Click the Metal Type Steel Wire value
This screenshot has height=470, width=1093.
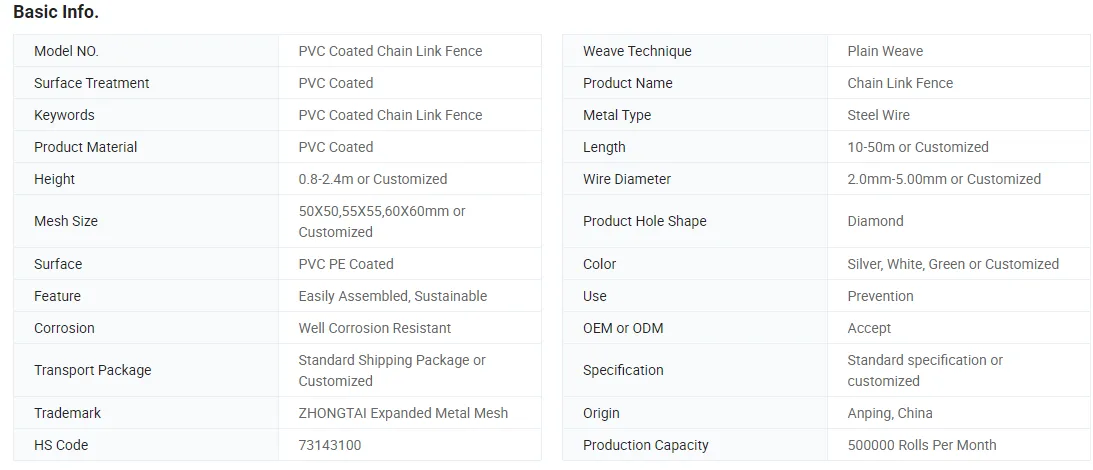coord(878,115)
